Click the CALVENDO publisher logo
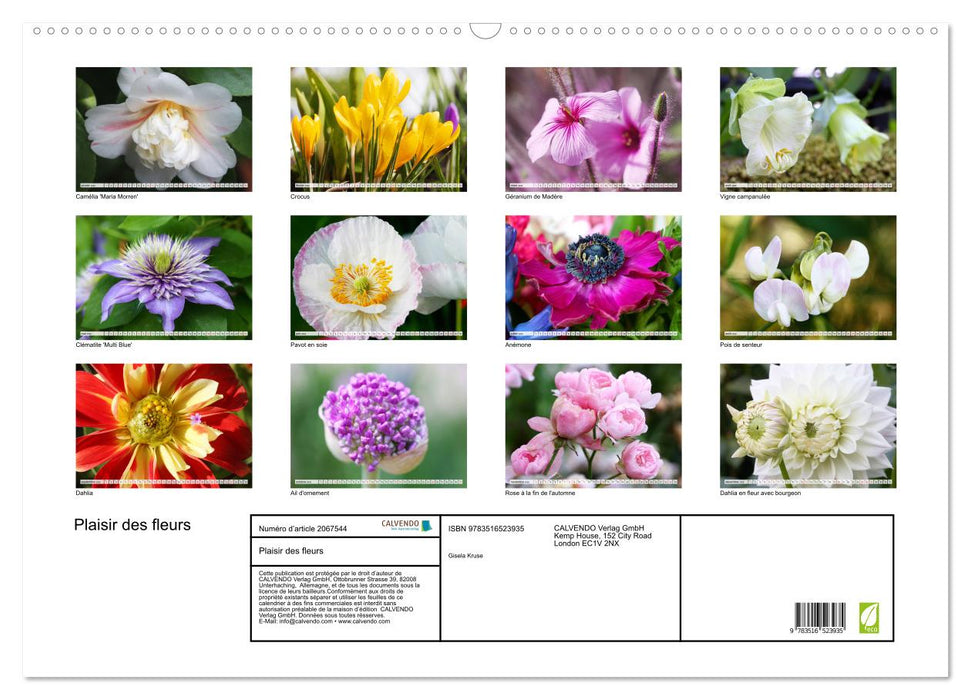This screenshot has width=971, height=700. [398, 524]
